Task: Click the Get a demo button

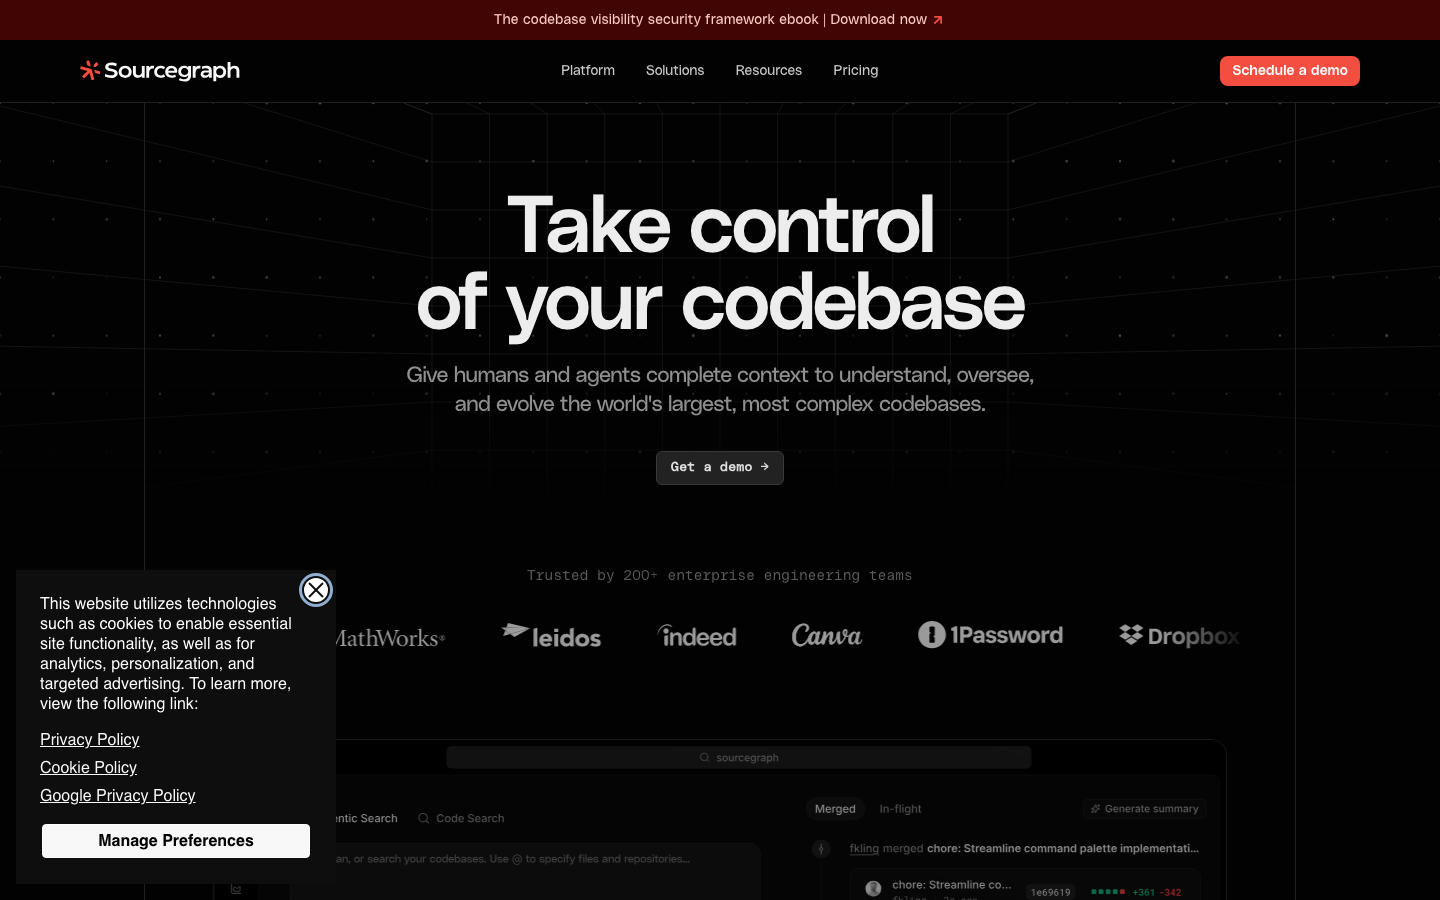Action: (720, 467)
